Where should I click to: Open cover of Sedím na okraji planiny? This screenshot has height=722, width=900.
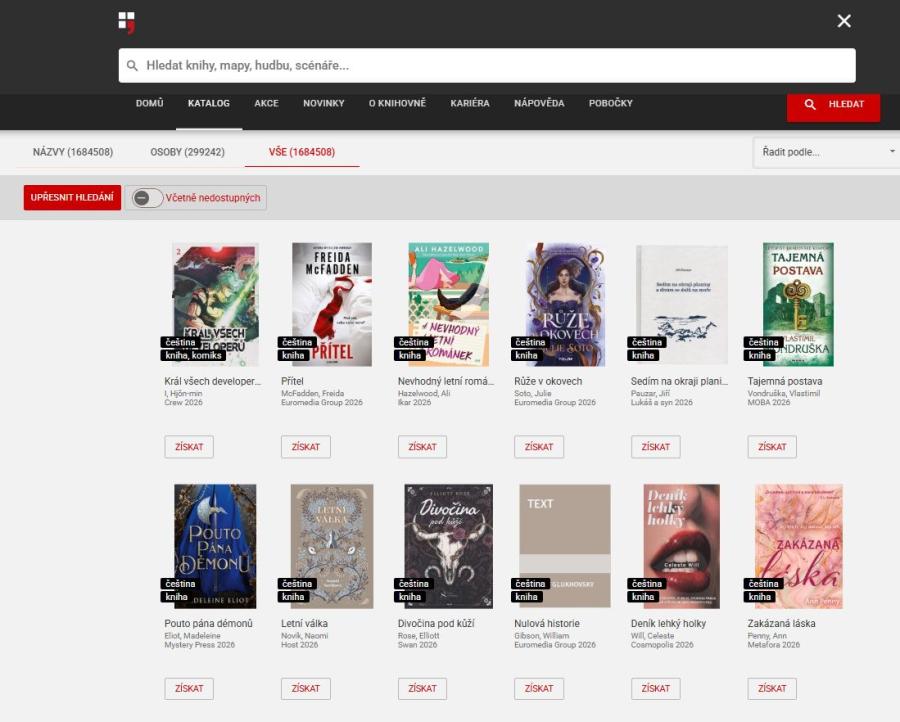[x=682, y=304]
